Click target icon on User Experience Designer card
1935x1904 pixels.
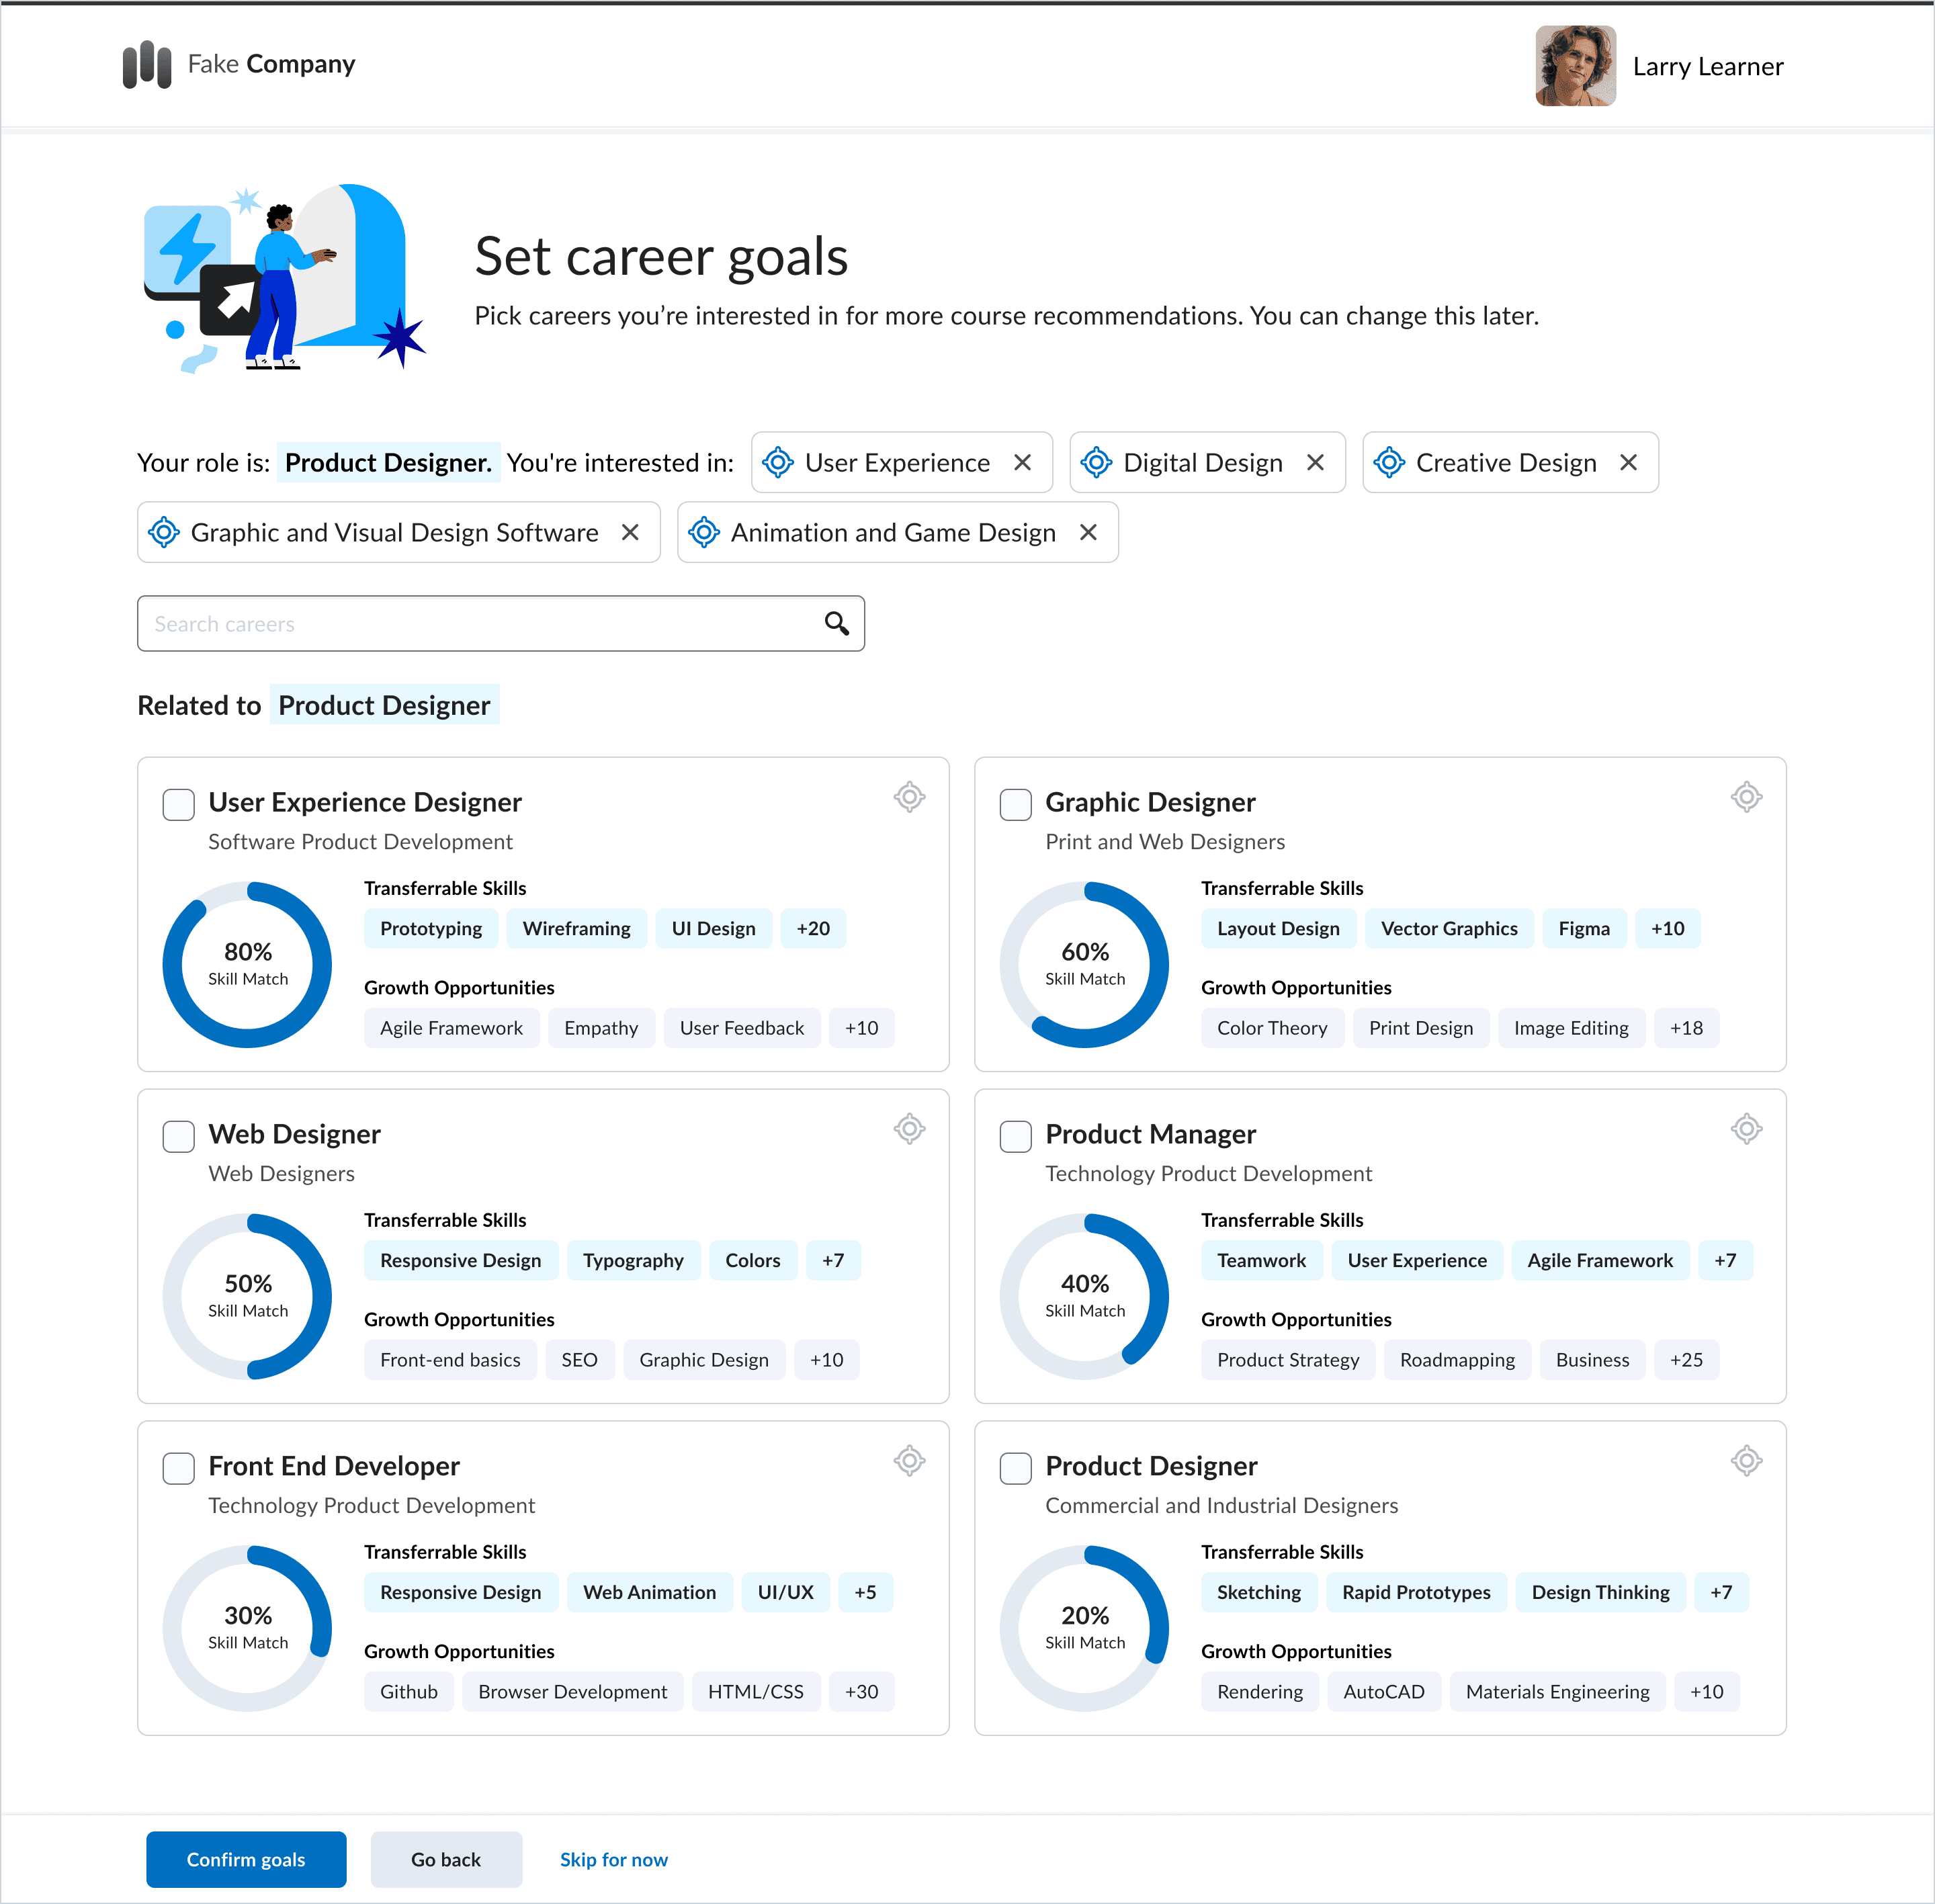909,797
